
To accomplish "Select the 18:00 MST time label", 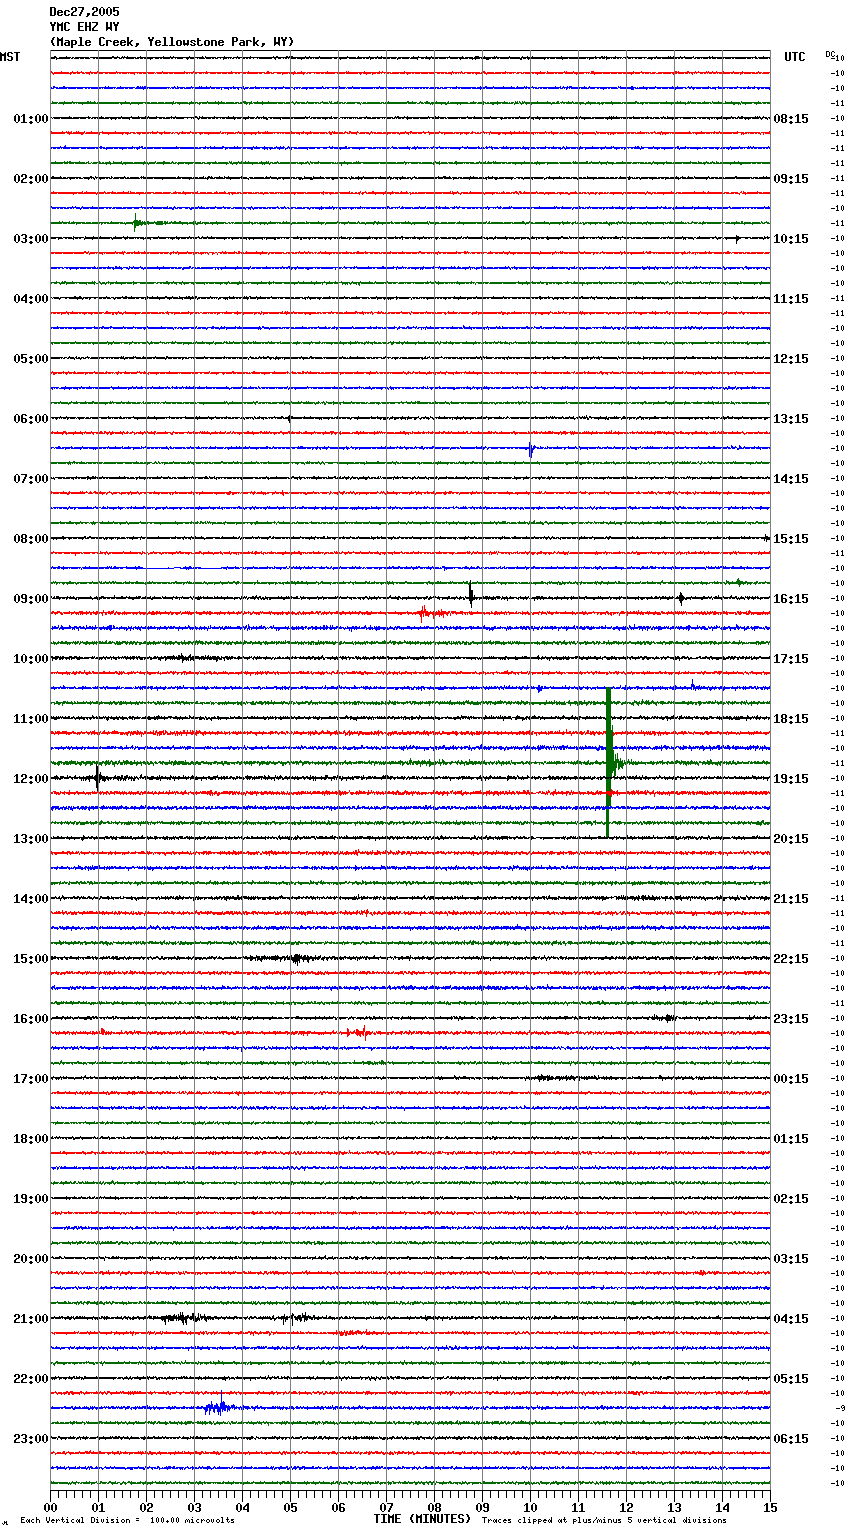I will point(31,1139).
